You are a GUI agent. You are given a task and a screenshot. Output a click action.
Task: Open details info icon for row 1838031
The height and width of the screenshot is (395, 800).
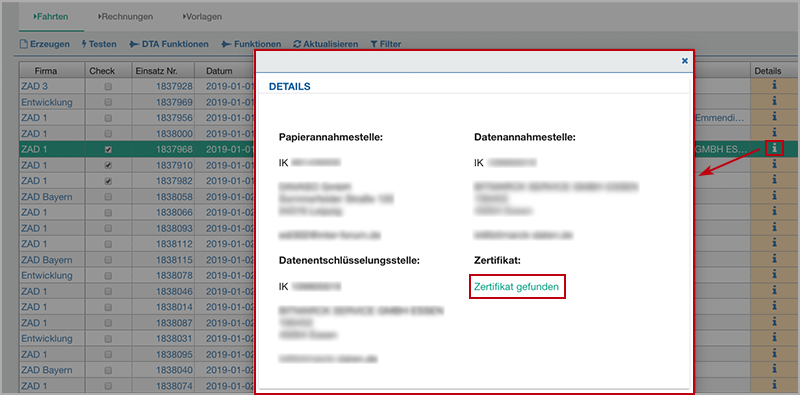coord(774,338)
